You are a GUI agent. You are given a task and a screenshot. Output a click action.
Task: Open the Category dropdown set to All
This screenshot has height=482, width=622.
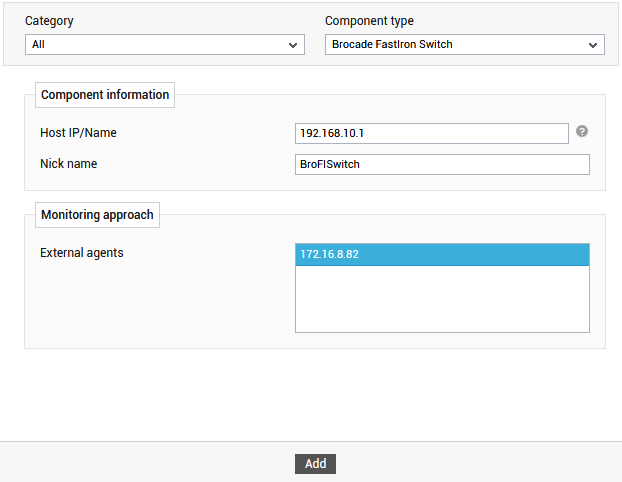click(x=165, y=44)
